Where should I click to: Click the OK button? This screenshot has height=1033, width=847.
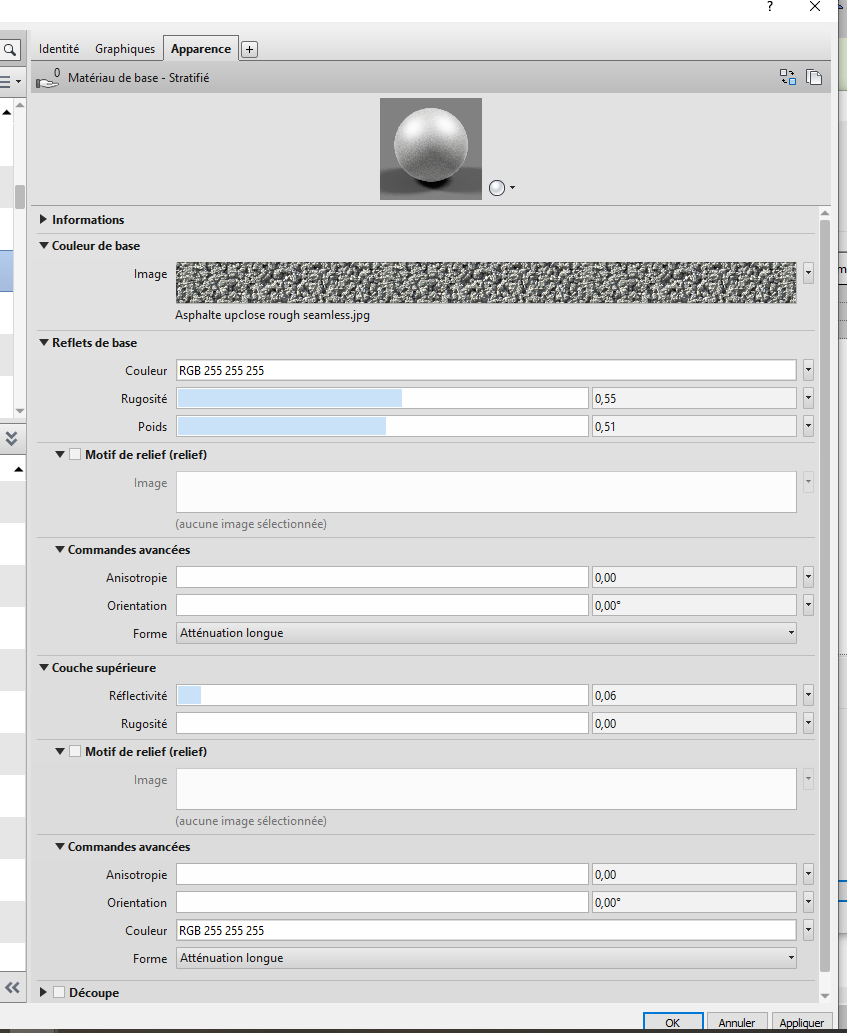click(673, 1022)
